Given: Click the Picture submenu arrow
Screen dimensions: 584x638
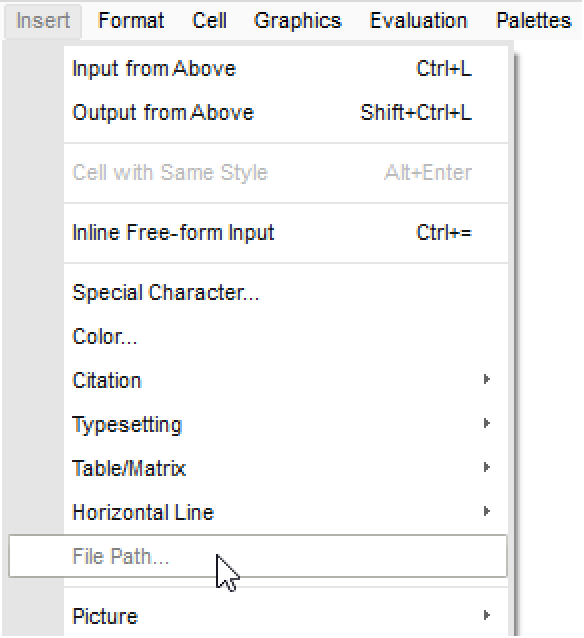Looking at the screenshot, I should pyautogui.click(x=487, y=615).
